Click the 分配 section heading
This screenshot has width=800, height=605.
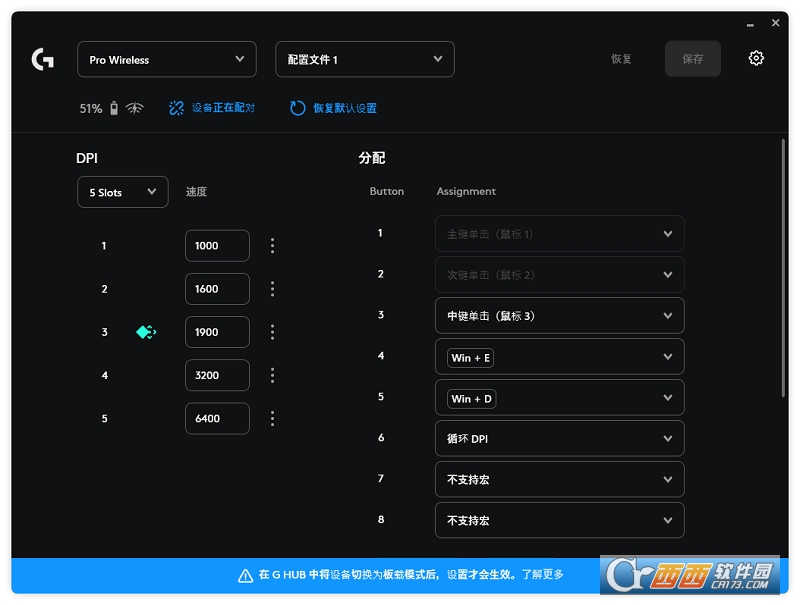371,158
